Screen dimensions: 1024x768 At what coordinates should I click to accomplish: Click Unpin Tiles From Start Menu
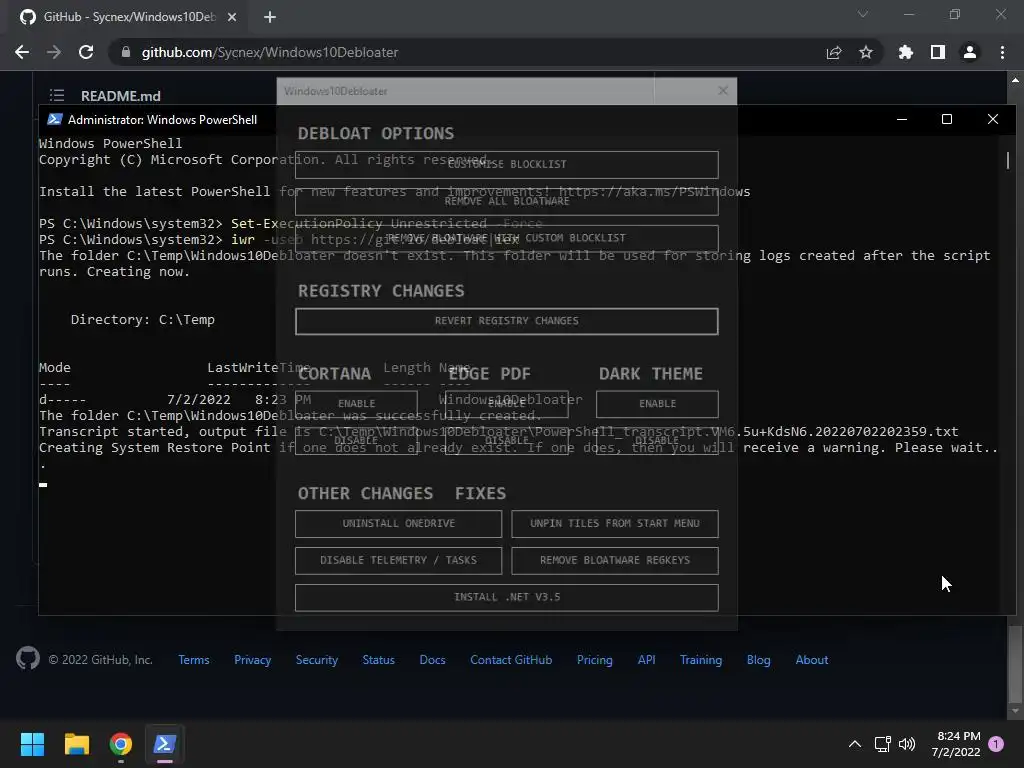(615, 524)
